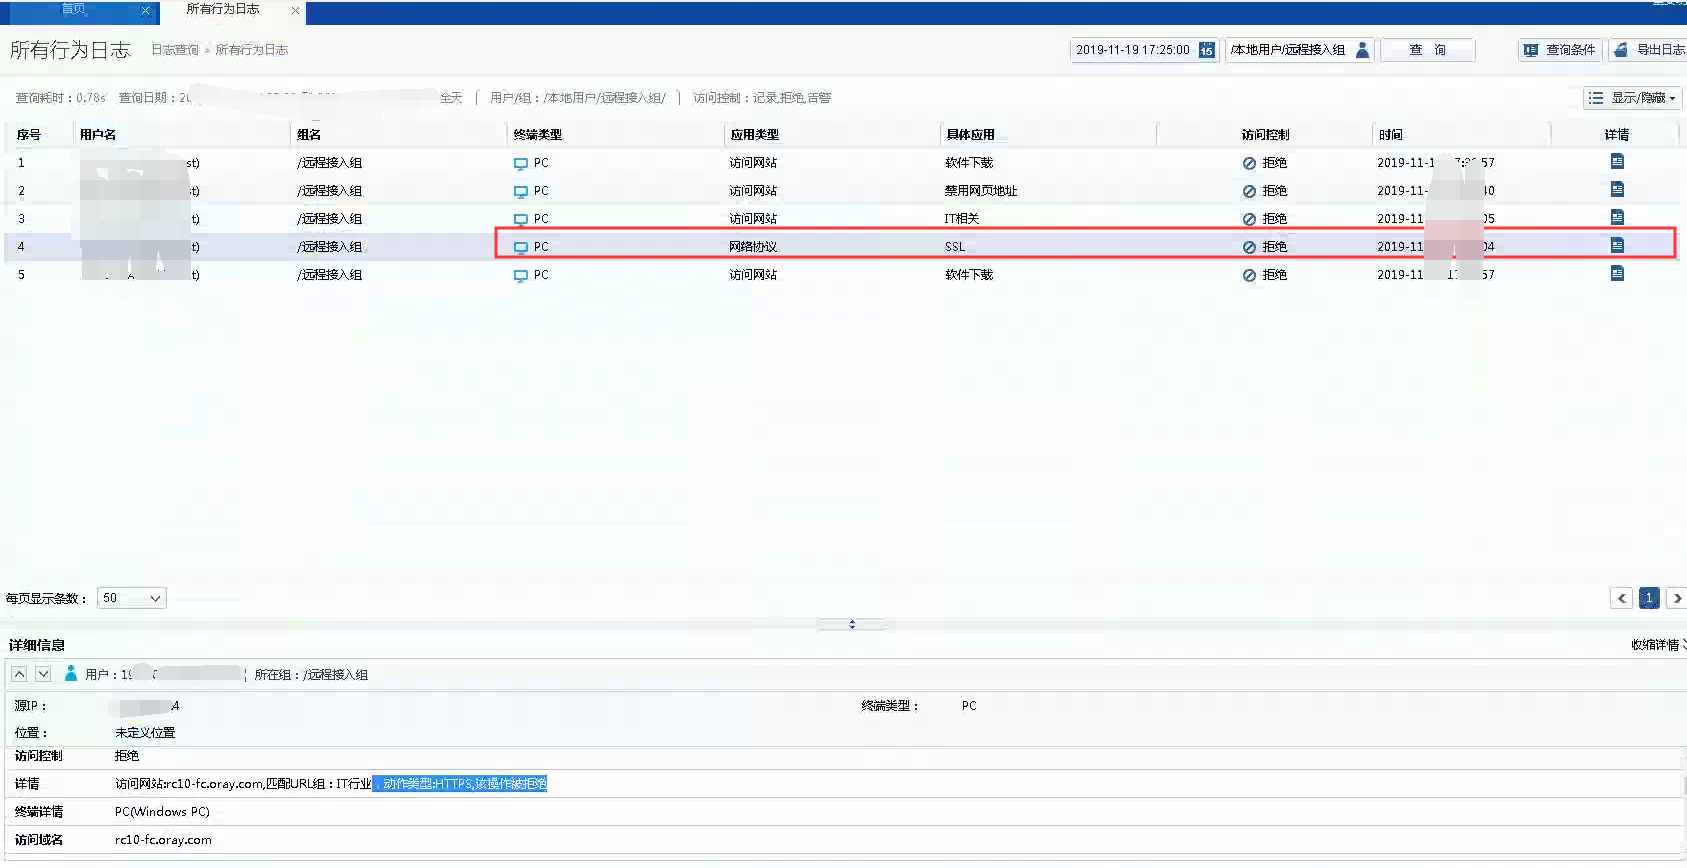Click 日志查询 breadcrumb
This screenshot has height=868, width=1687.
pyautogui.click(x=175, y=50)
